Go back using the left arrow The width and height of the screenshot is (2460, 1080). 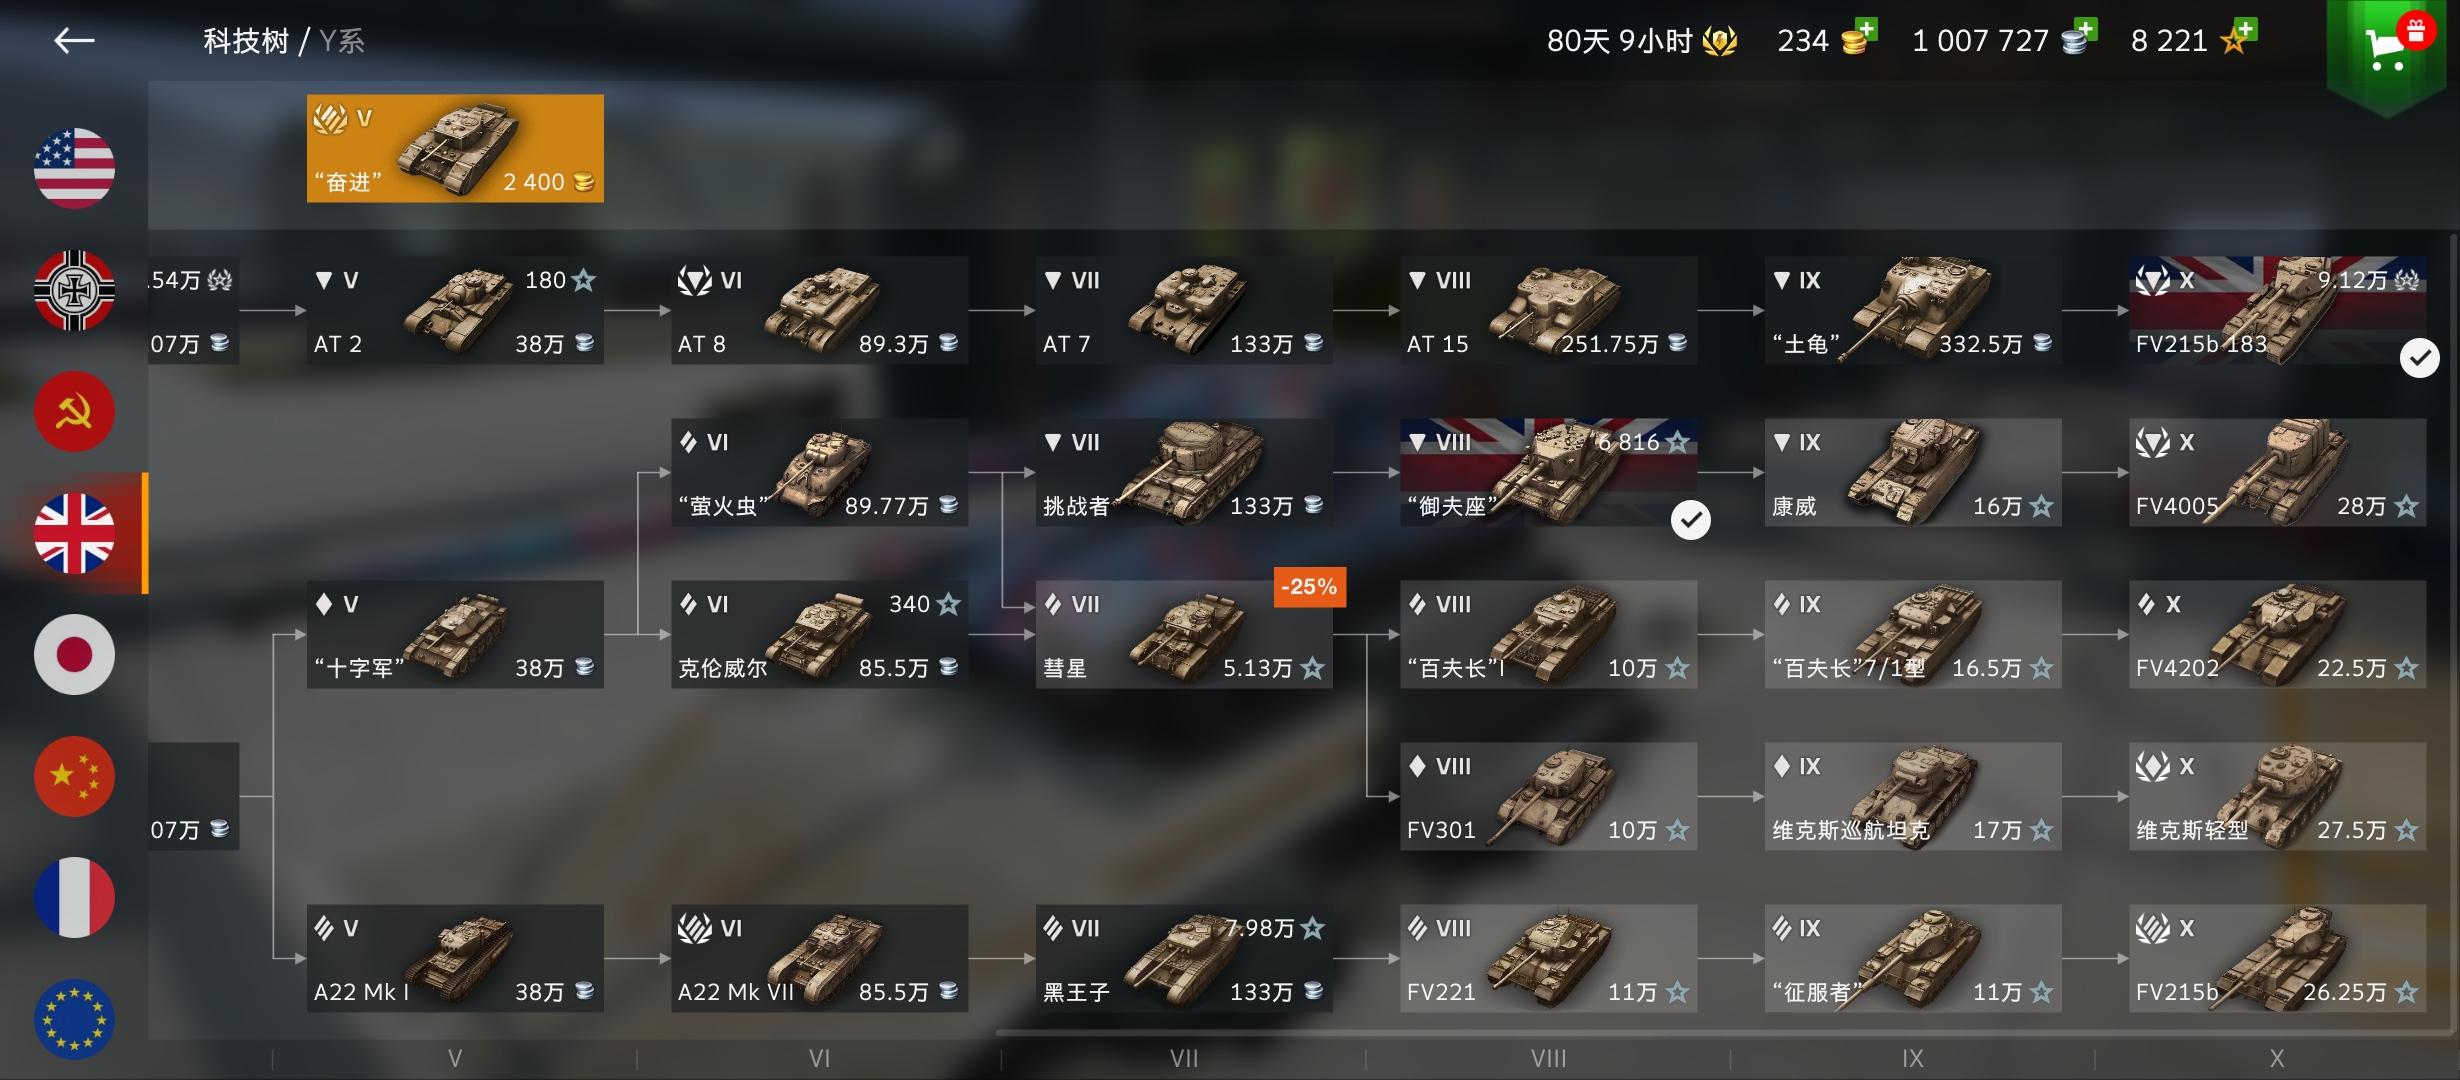(74, 40)
